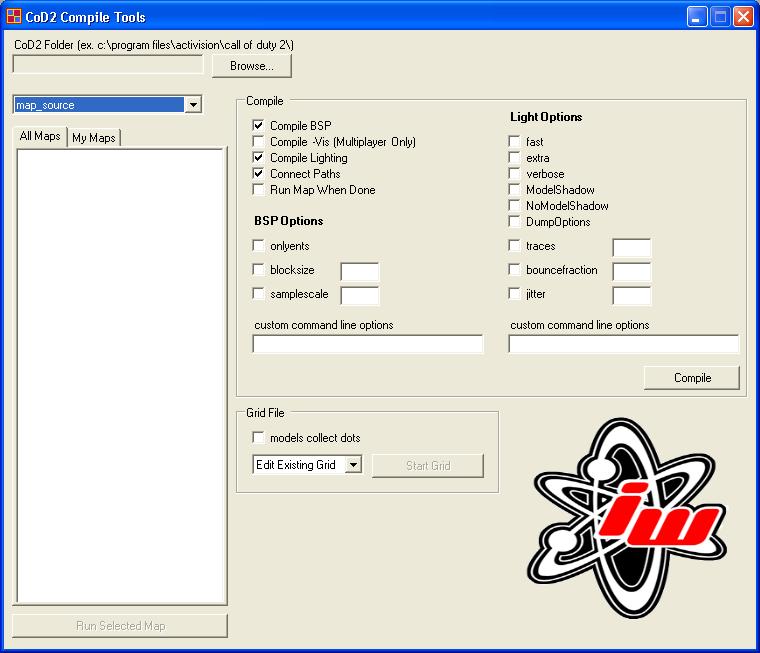Image resolution: width=760 pixels, height=653 pixels.
Task: Check the NoModelShadow option
Action: [514, 206]
